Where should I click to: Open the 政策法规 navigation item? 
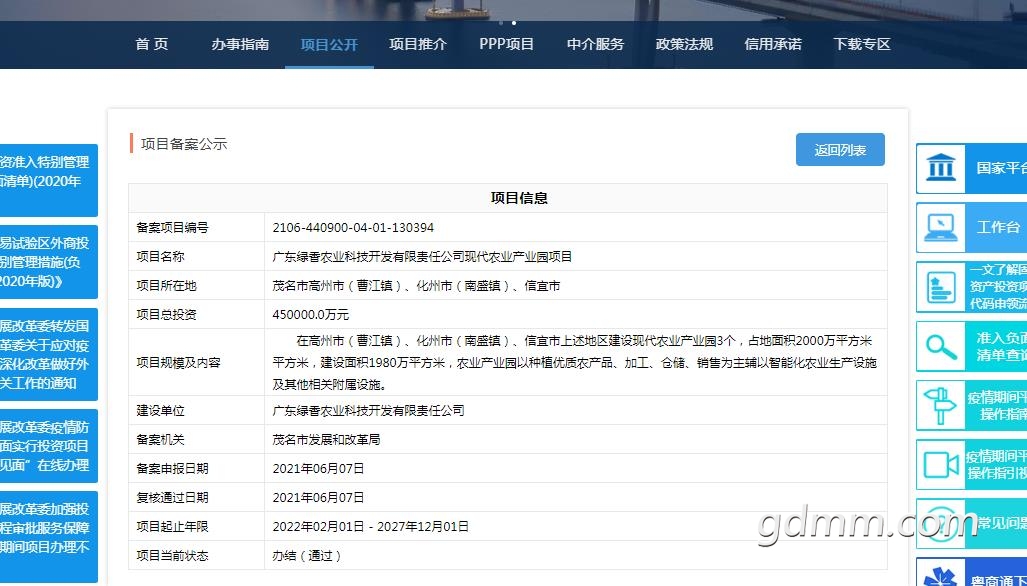(x=685, y=44)
